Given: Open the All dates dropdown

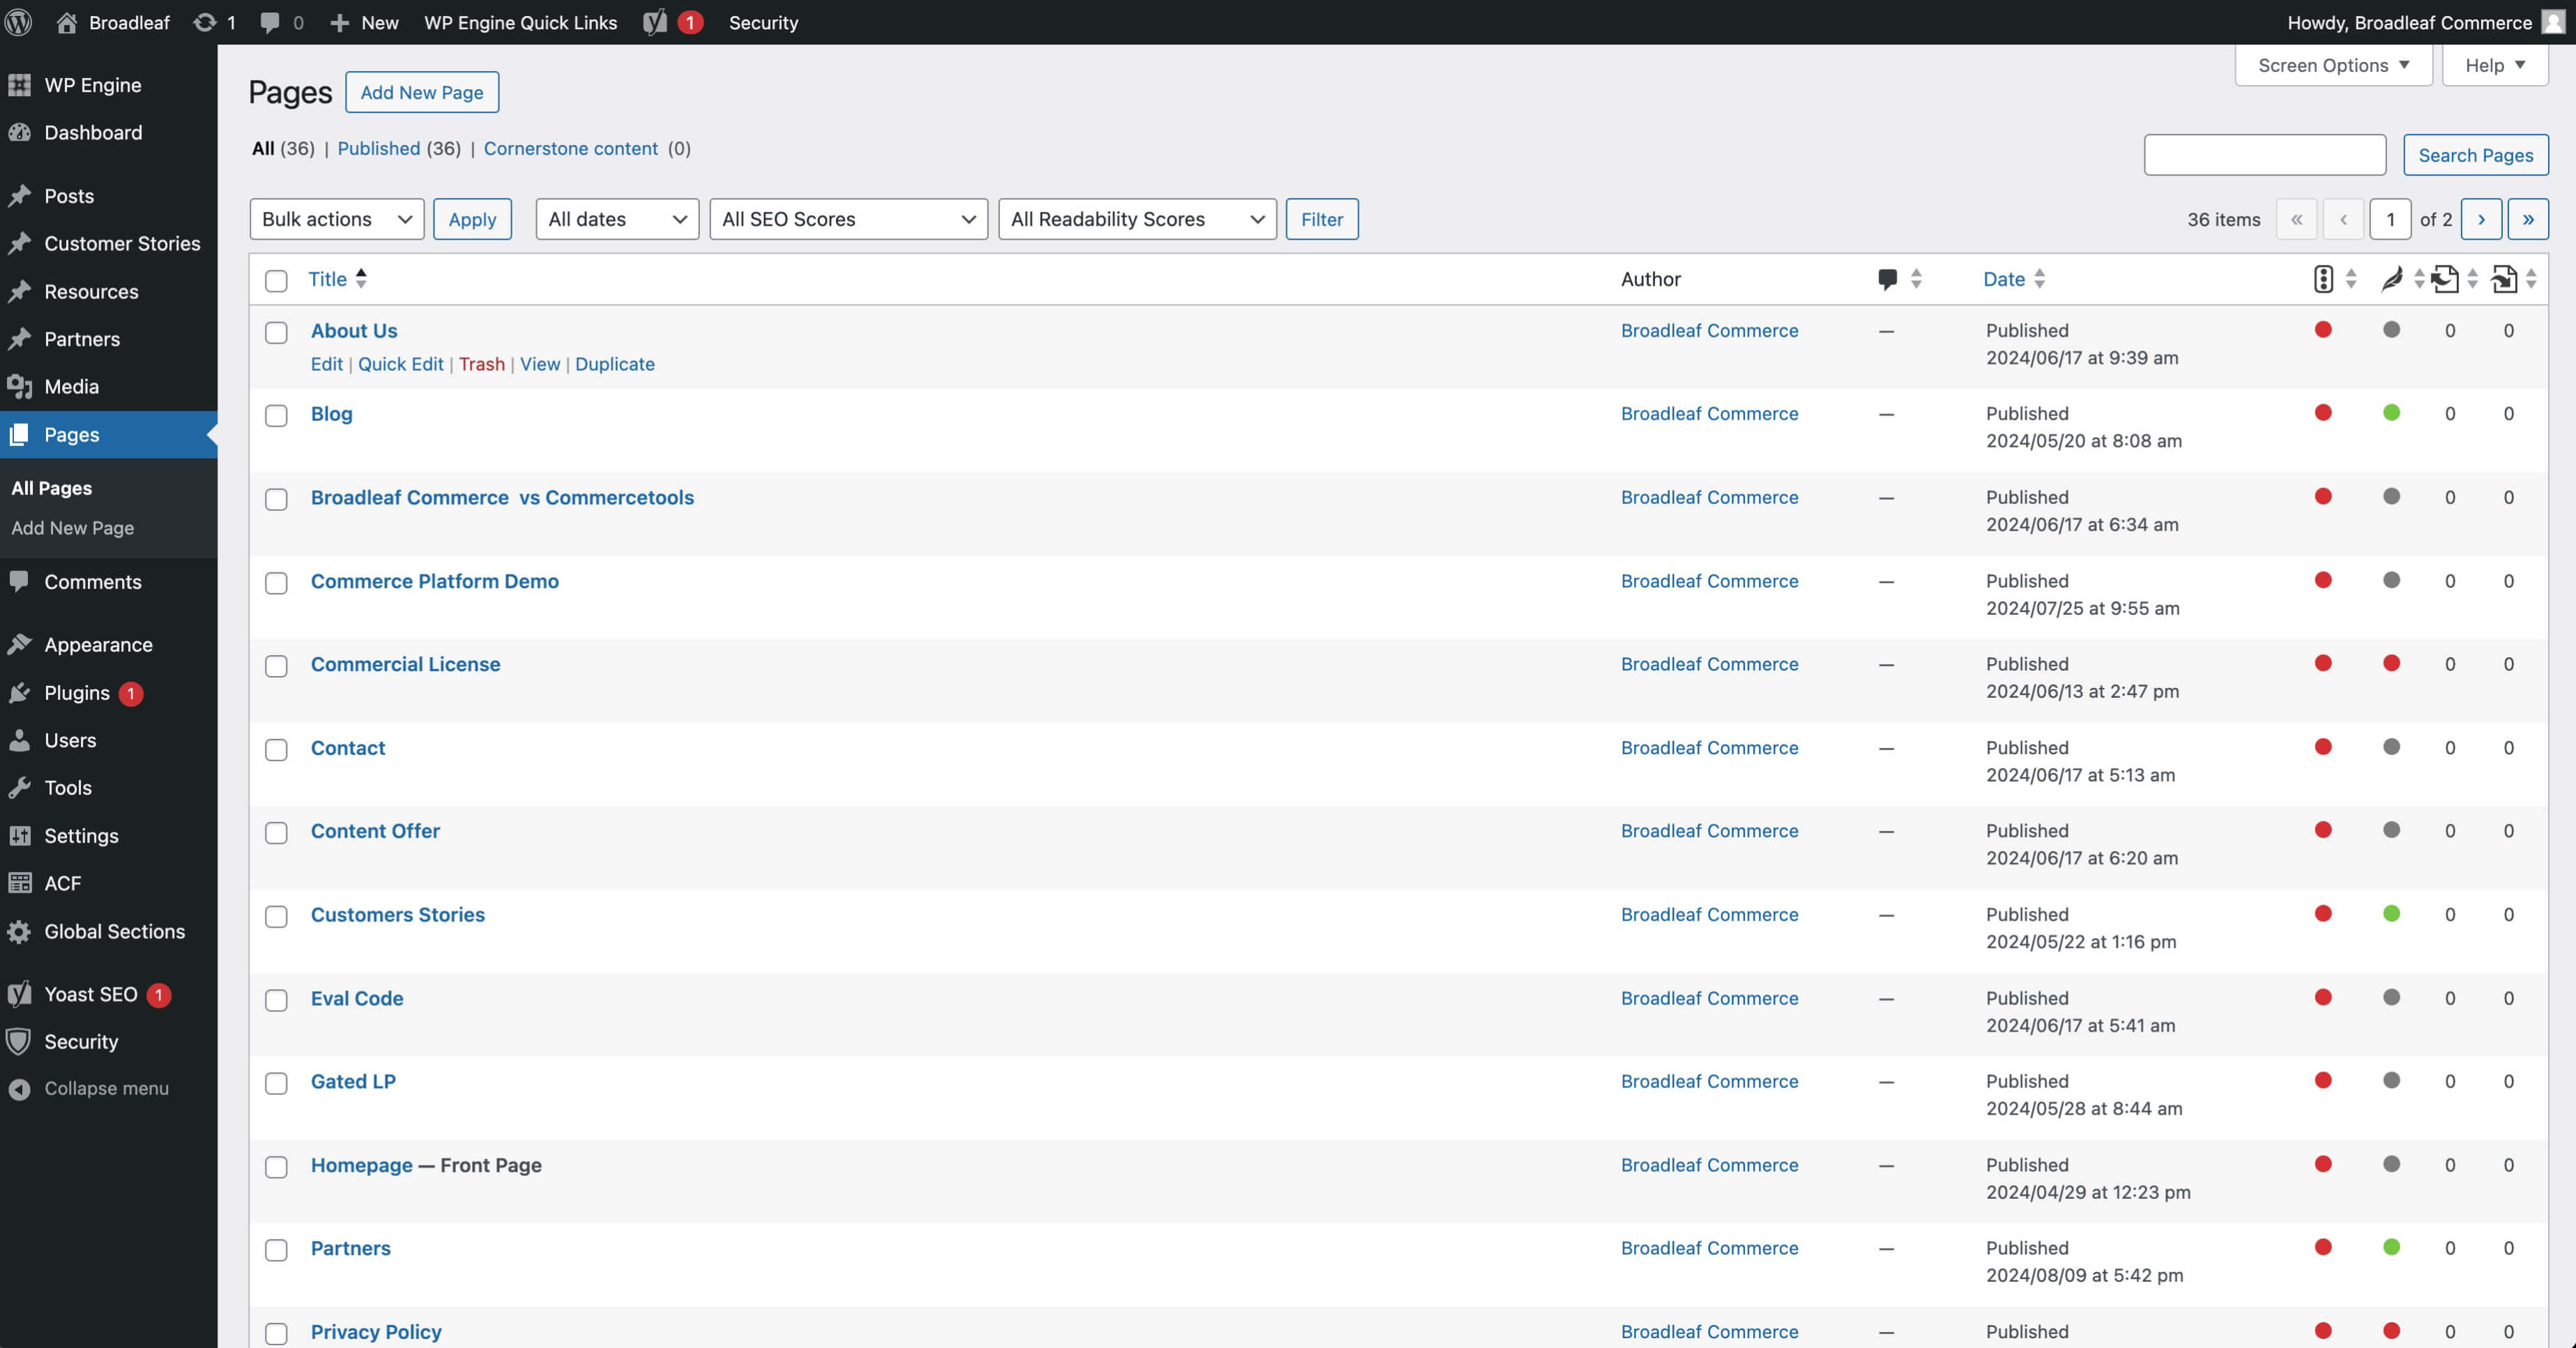Looking at the screenshot, I should pos(617,219).
